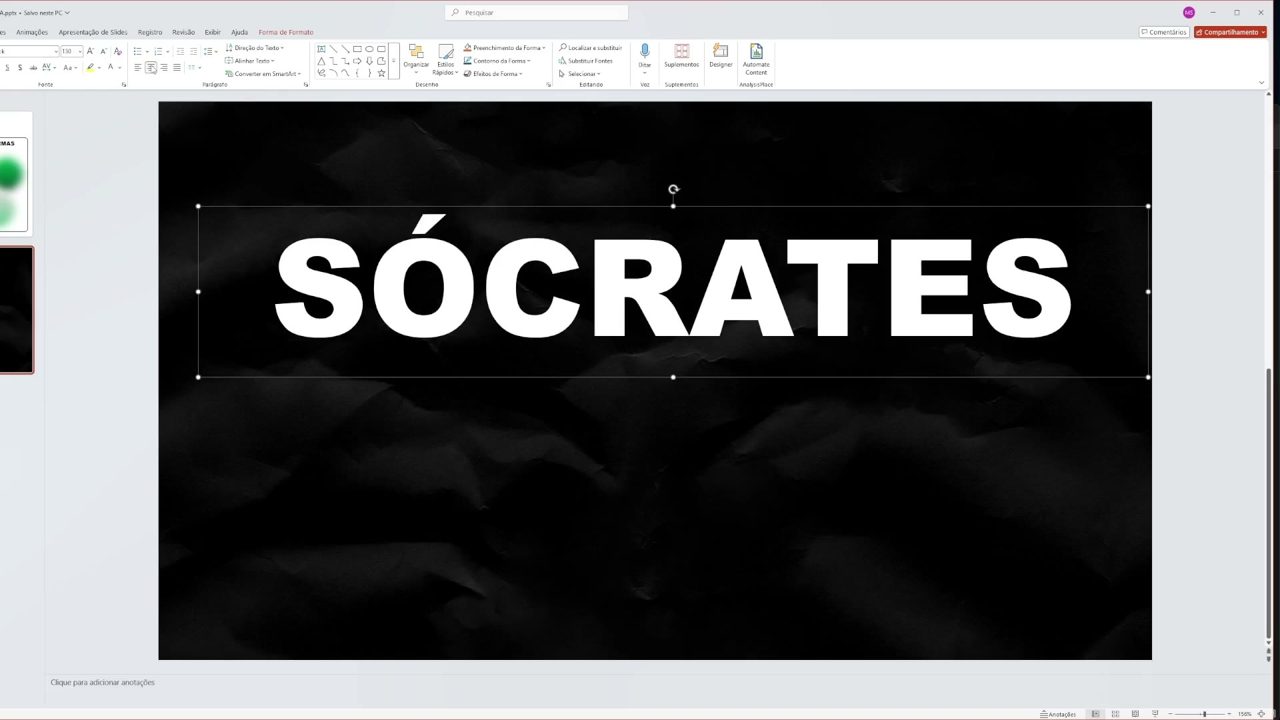
Task: Select the Forma de Formato tab
Action: click(286, 32)
